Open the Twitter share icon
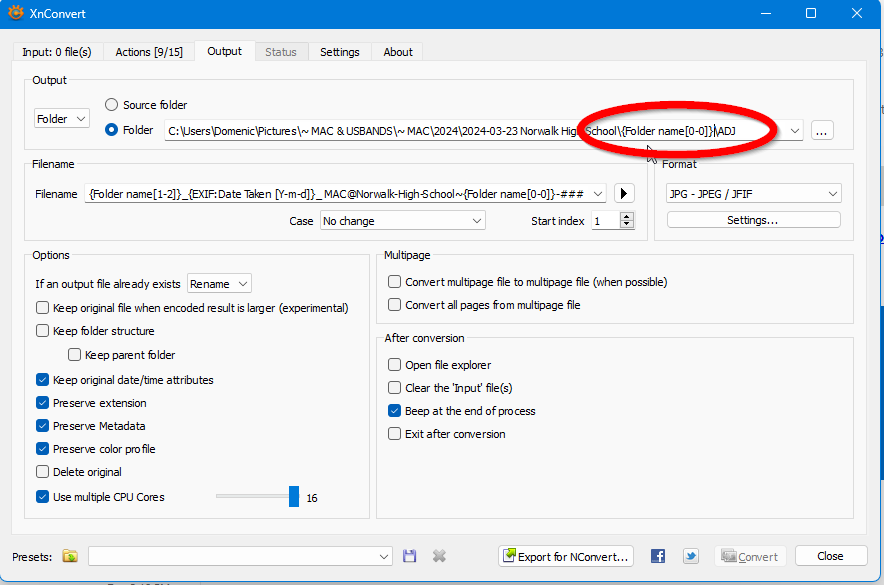Viewport: 884px width, 585px height. click(x=691, y=556)
